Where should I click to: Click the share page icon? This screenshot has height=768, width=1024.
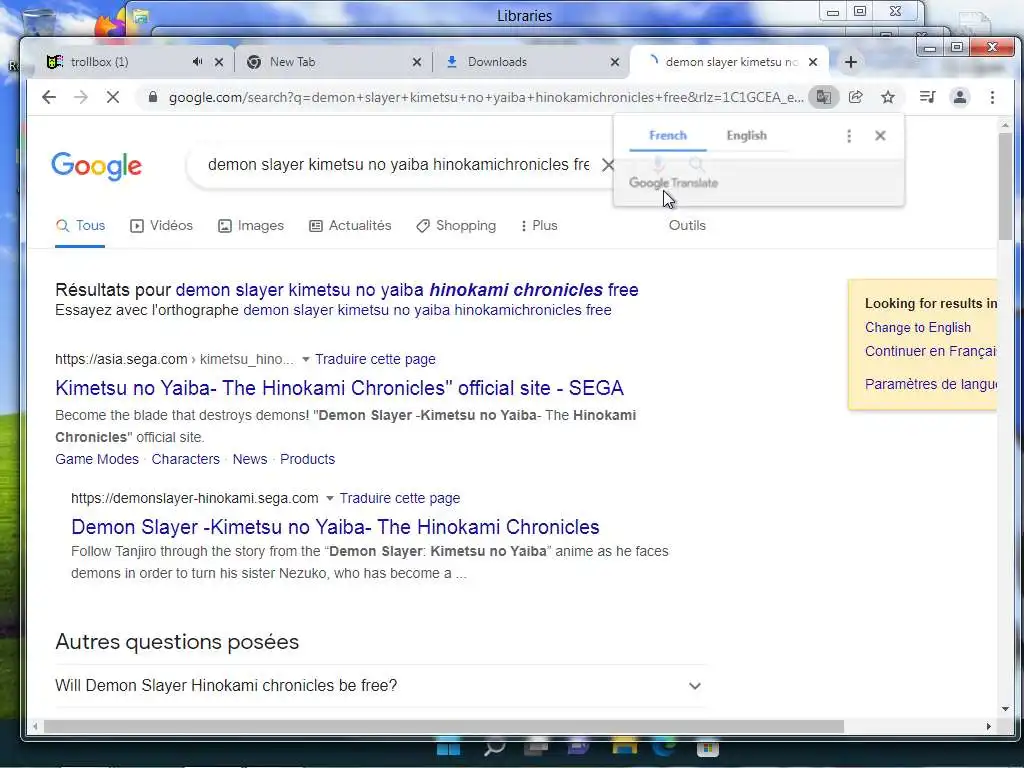point(856,97)
